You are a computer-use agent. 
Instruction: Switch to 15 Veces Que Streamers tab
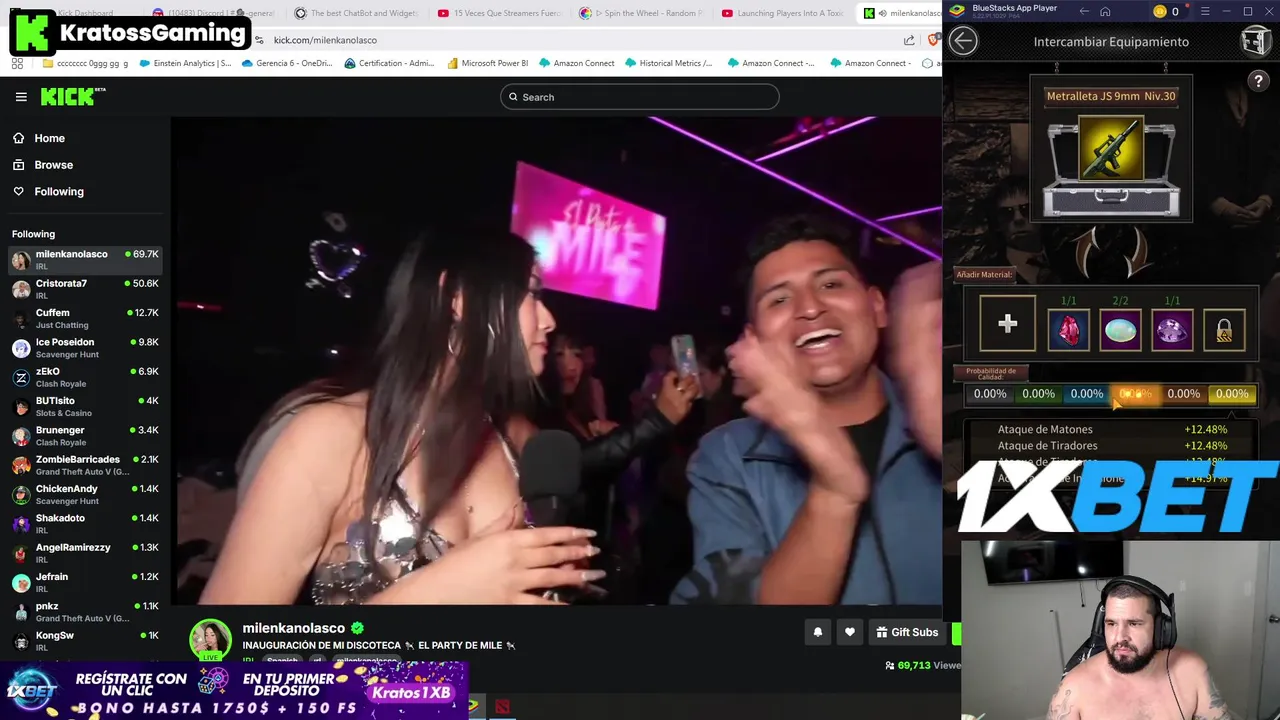[x=500, y=13]
